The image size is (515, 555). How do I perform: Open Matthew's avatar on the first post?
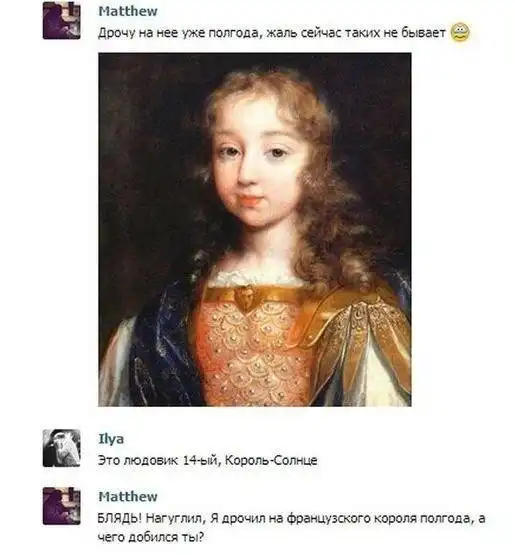(62, 20)
